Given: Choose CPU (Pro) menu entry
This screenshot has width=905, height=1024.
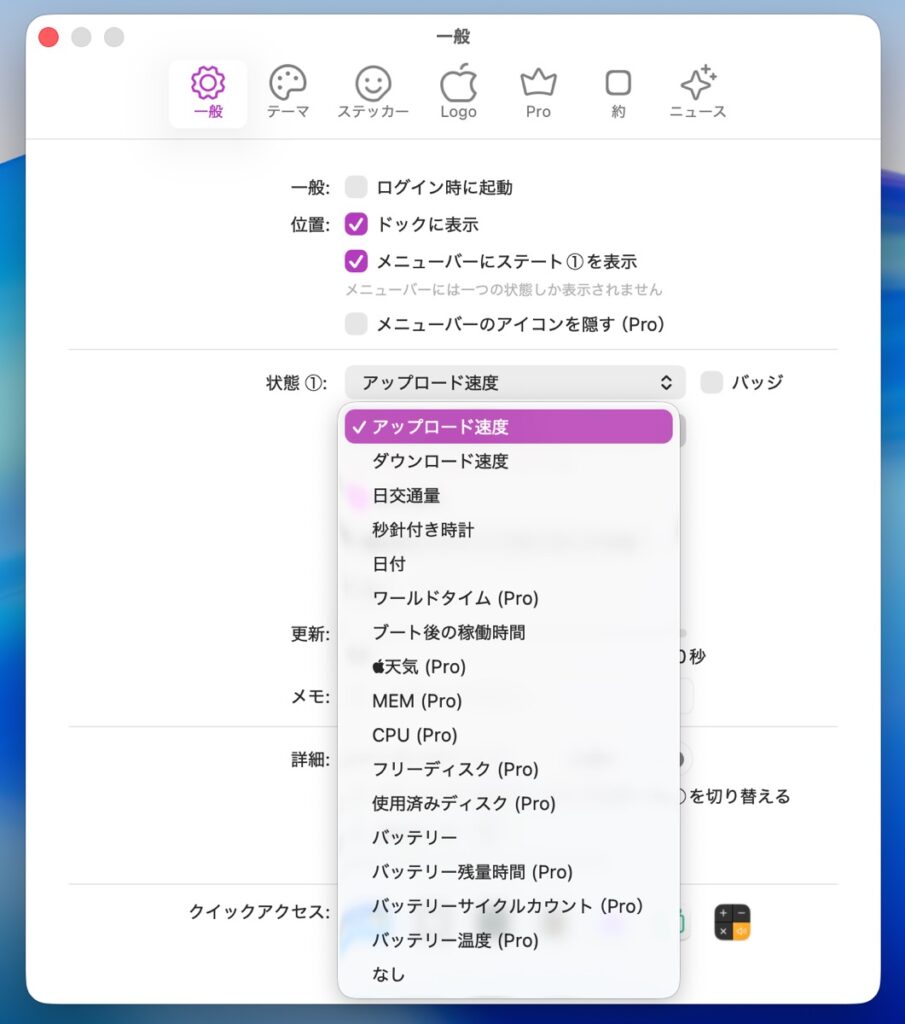Looking at the screenshot, I should click(x=414, y=735).
